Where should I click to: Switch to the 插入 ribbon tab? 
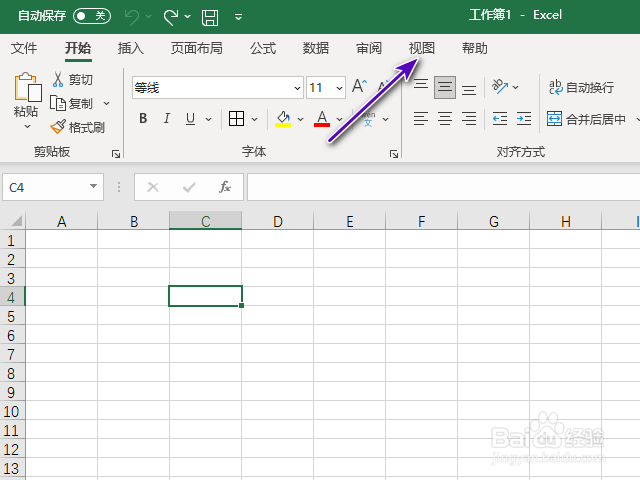pyautogui.click(x=131, y=48)
